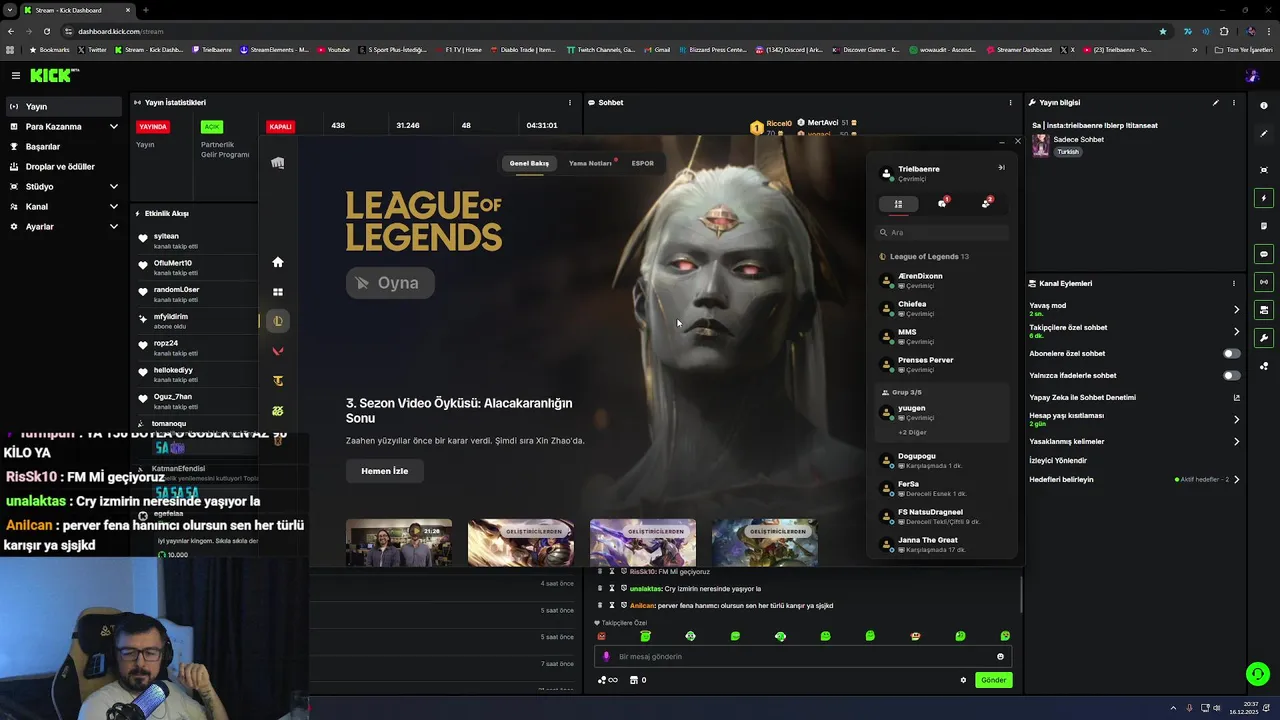The height and width of the screenshot is (720, 1280).
Task: Open Sohbet panel three-dot menu
Action: coord(1010,102)
